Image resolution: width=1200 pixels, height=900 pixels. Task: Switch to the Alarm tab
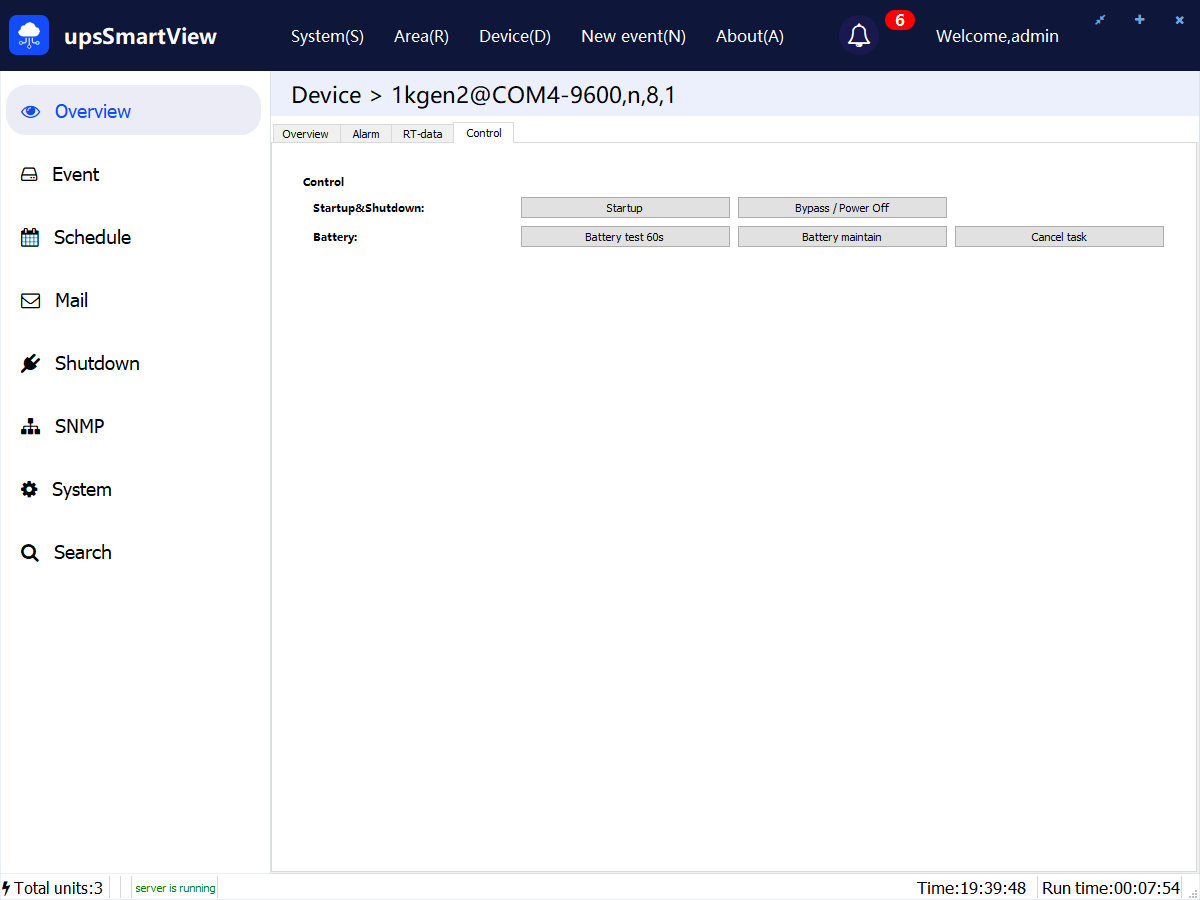point(366,134)
